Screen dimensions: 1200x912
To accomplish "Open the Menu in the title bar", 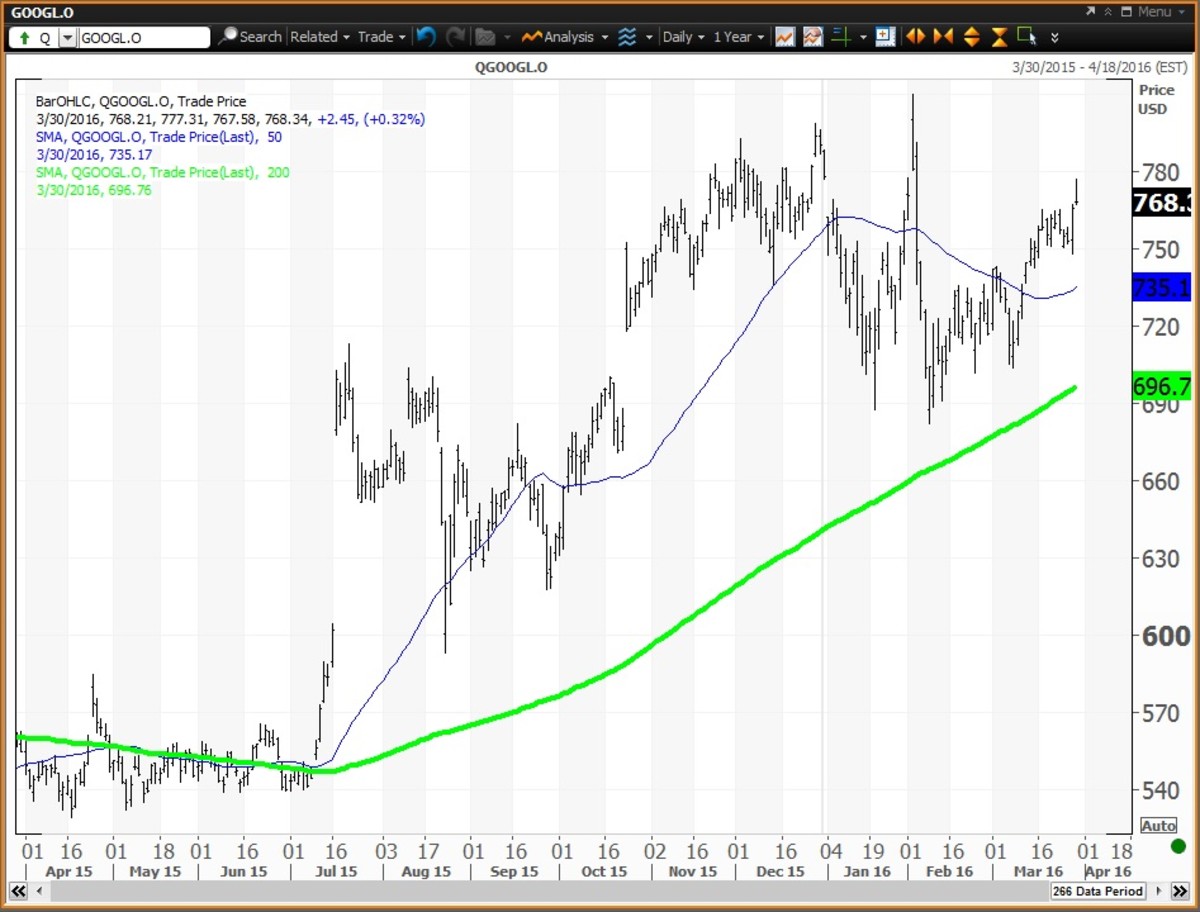I will coord(1152,11).
